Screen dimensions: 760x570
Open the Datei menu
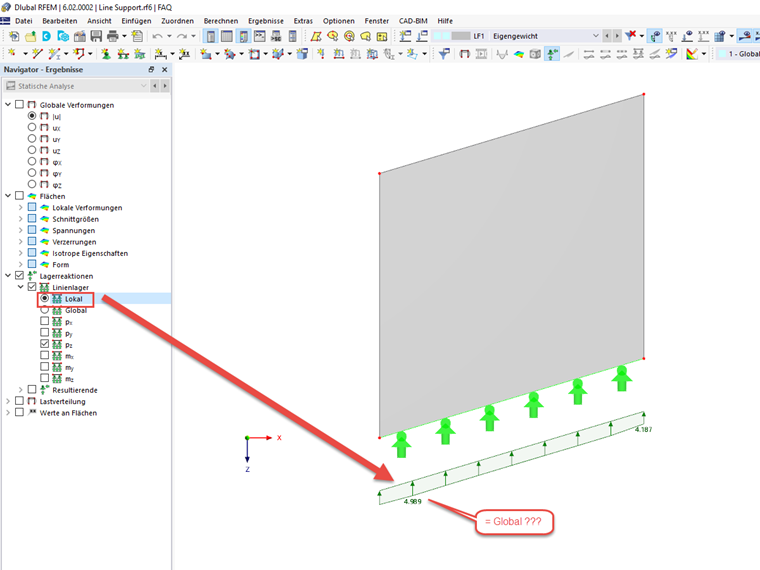pos(23,21)
